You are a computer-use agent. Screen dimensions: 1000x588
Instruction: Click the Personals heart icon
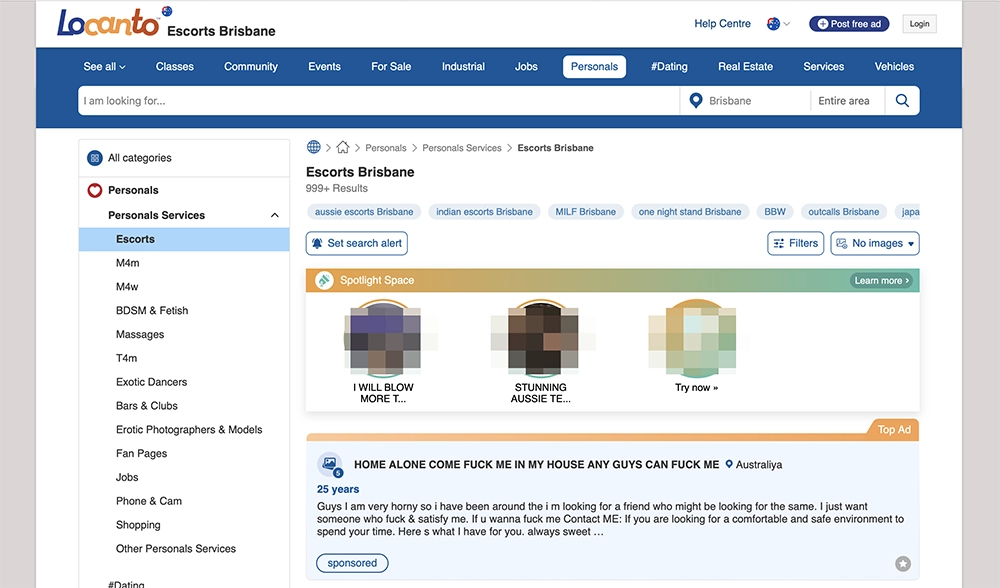[x=94, y=190]
